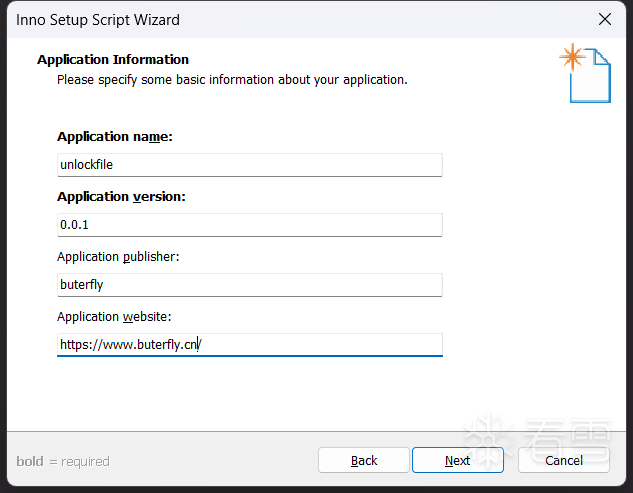Go to the previous page with Back
The width and height of the screenshot is (633, 493).
(x=364, y=460)
